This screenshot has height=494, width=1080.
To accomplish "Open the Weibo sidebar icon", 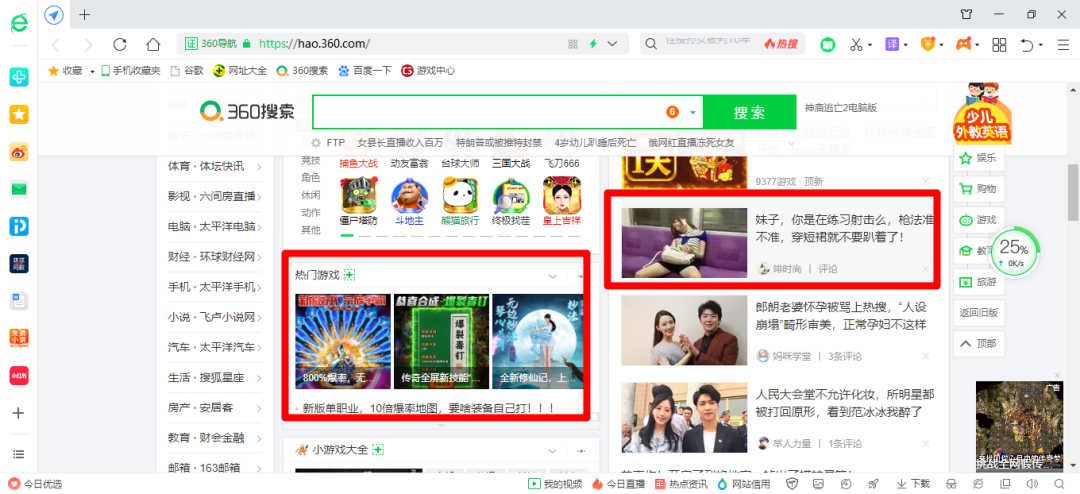I will coord(19,152).
